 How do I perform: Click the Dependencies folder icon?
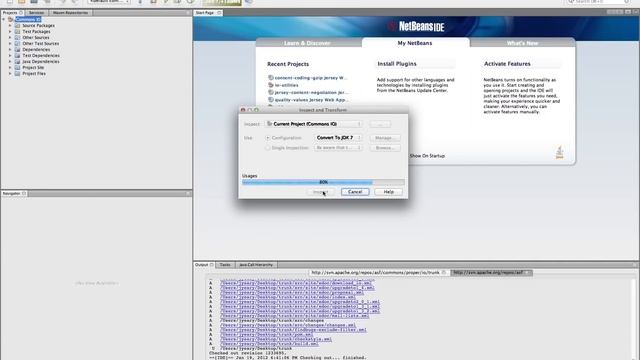pos(18,49)
